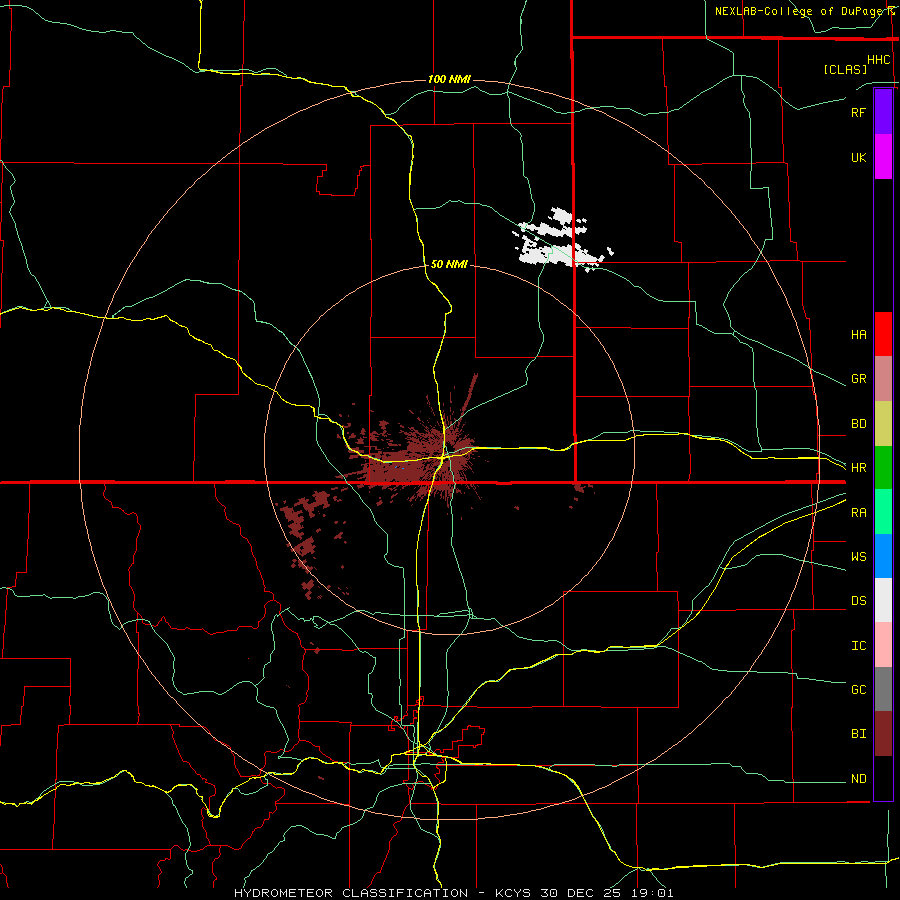Viewport: 900px width, 900px height.
Task: Click the white dry snow echo patch
Action: pyautogui.click(x=560, y=240)
